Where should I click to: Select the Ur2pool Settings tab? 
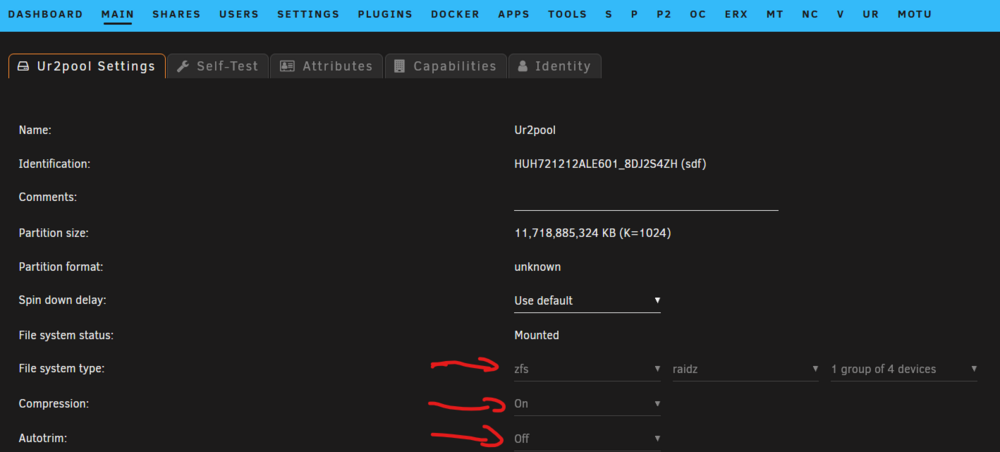coord(87,66)
